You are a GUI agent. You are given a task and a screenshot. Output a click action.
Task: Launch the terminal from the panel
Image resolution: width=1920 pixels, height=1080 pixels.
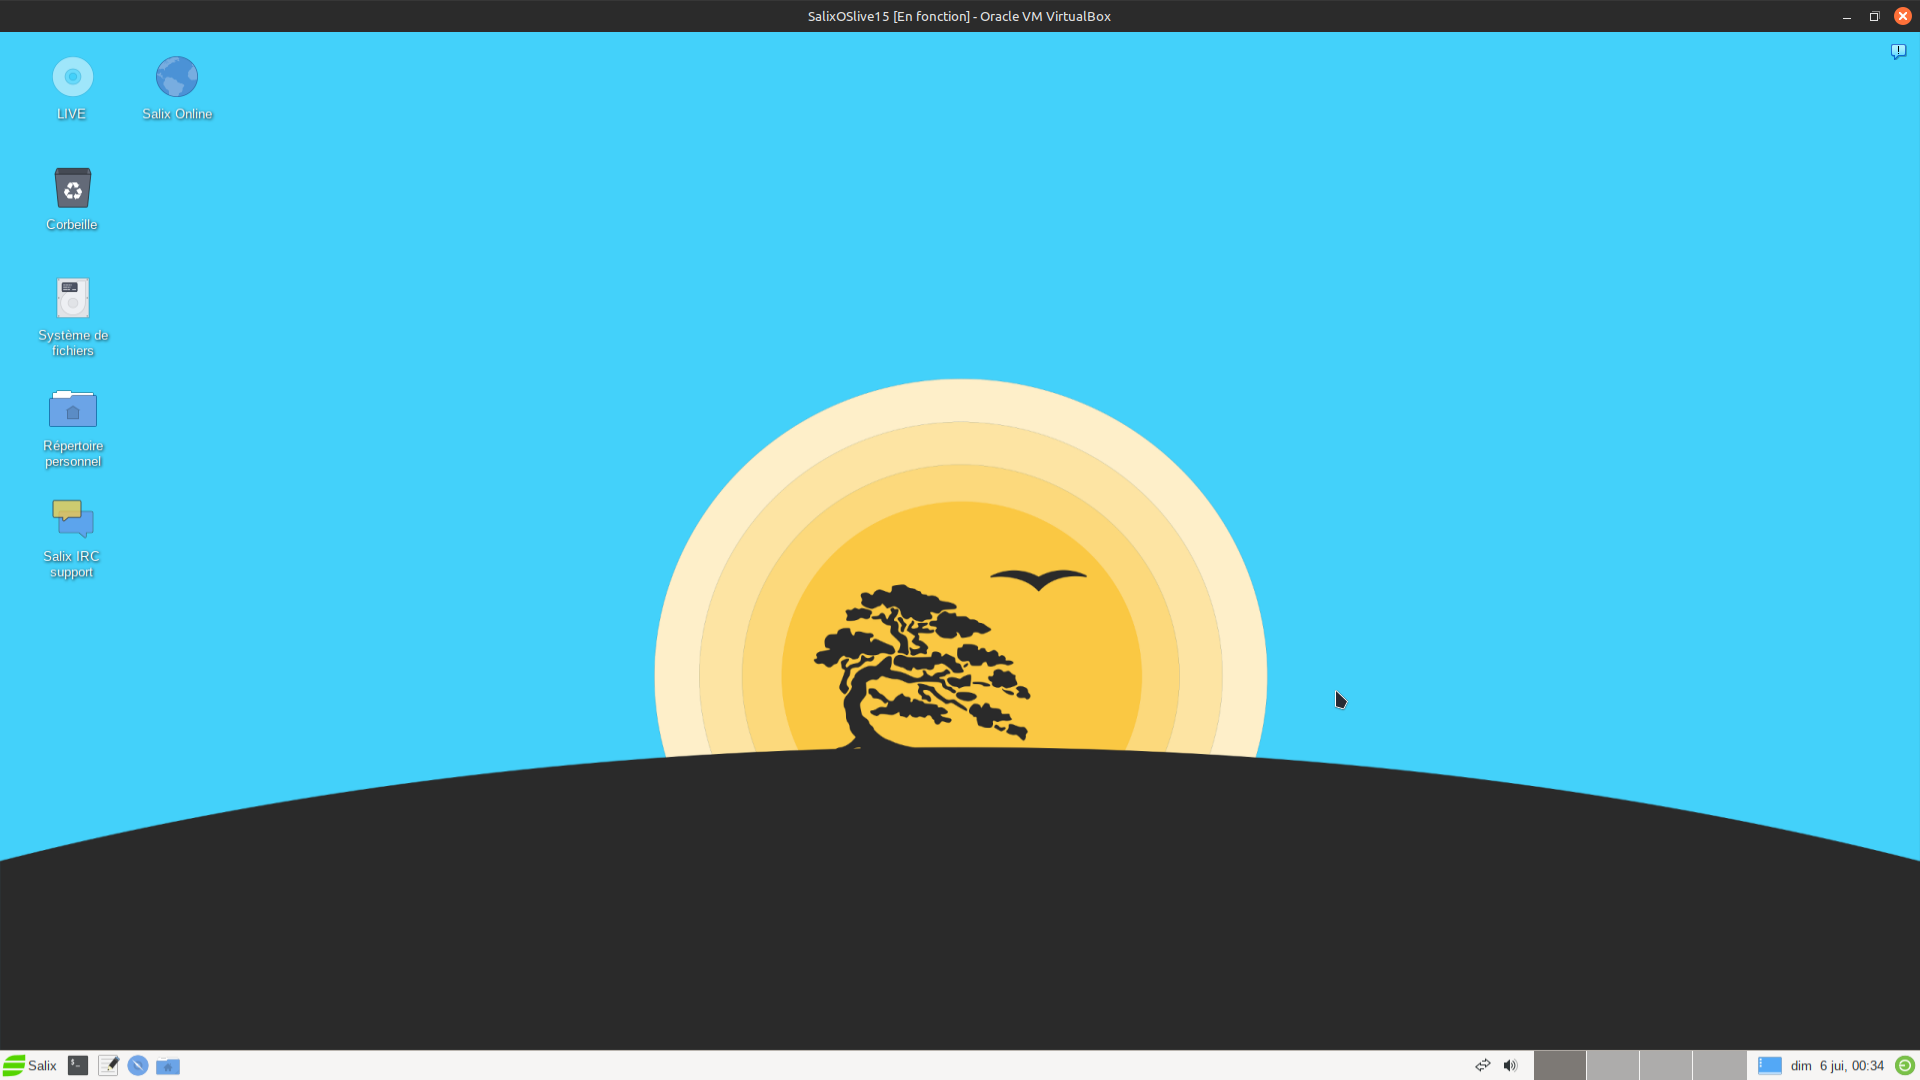click(78, 1066)
